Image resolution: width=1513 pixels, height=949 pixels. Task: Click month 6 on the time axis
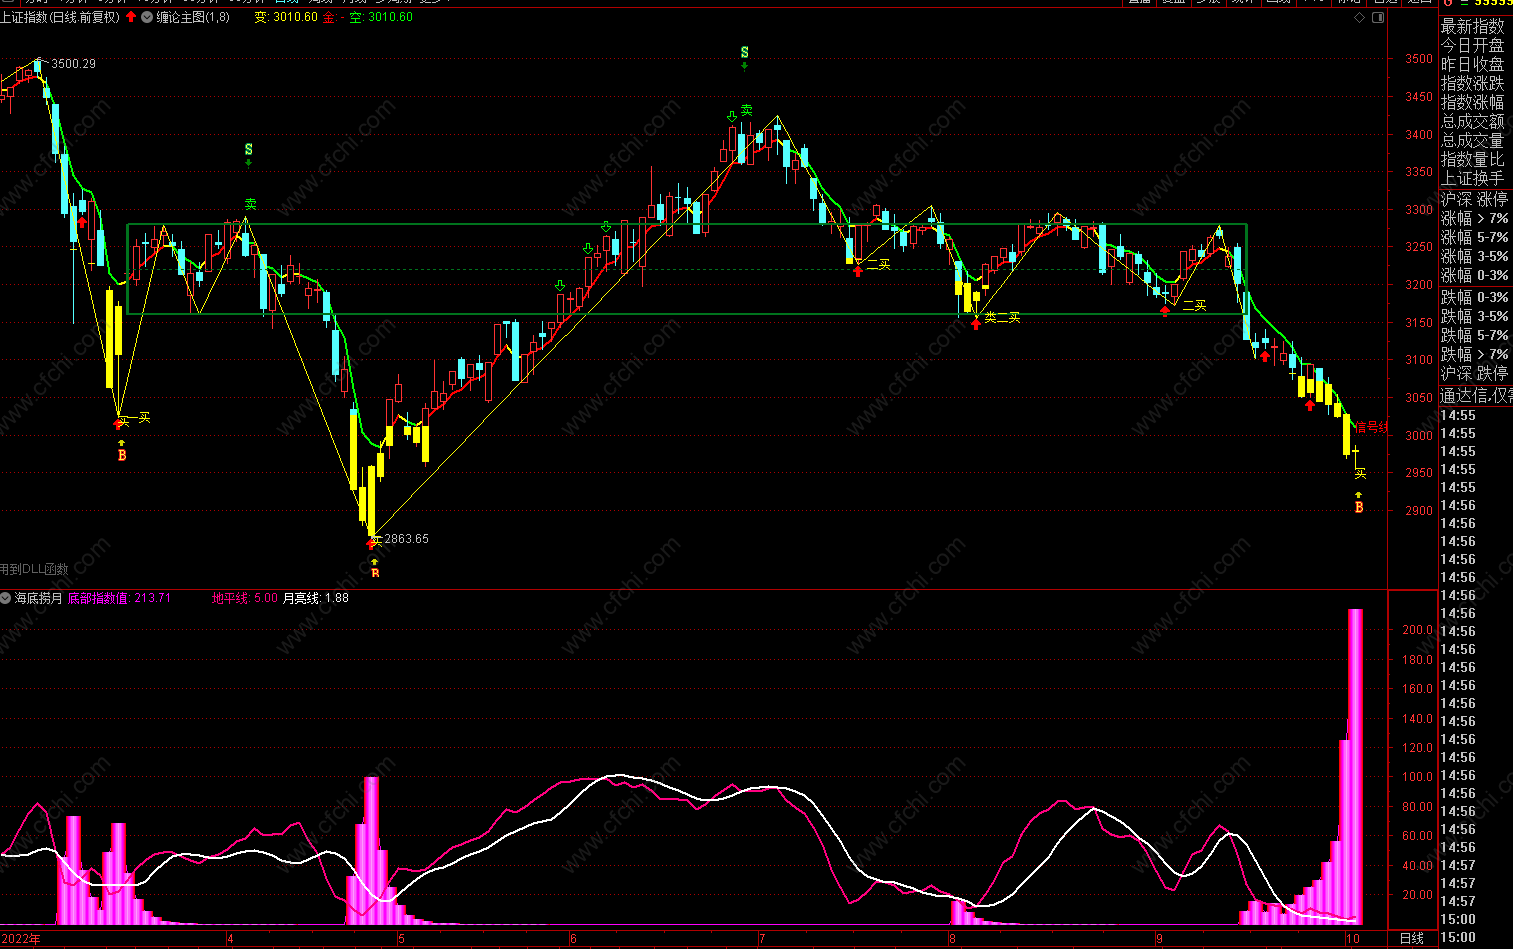[x=573, y=939]
